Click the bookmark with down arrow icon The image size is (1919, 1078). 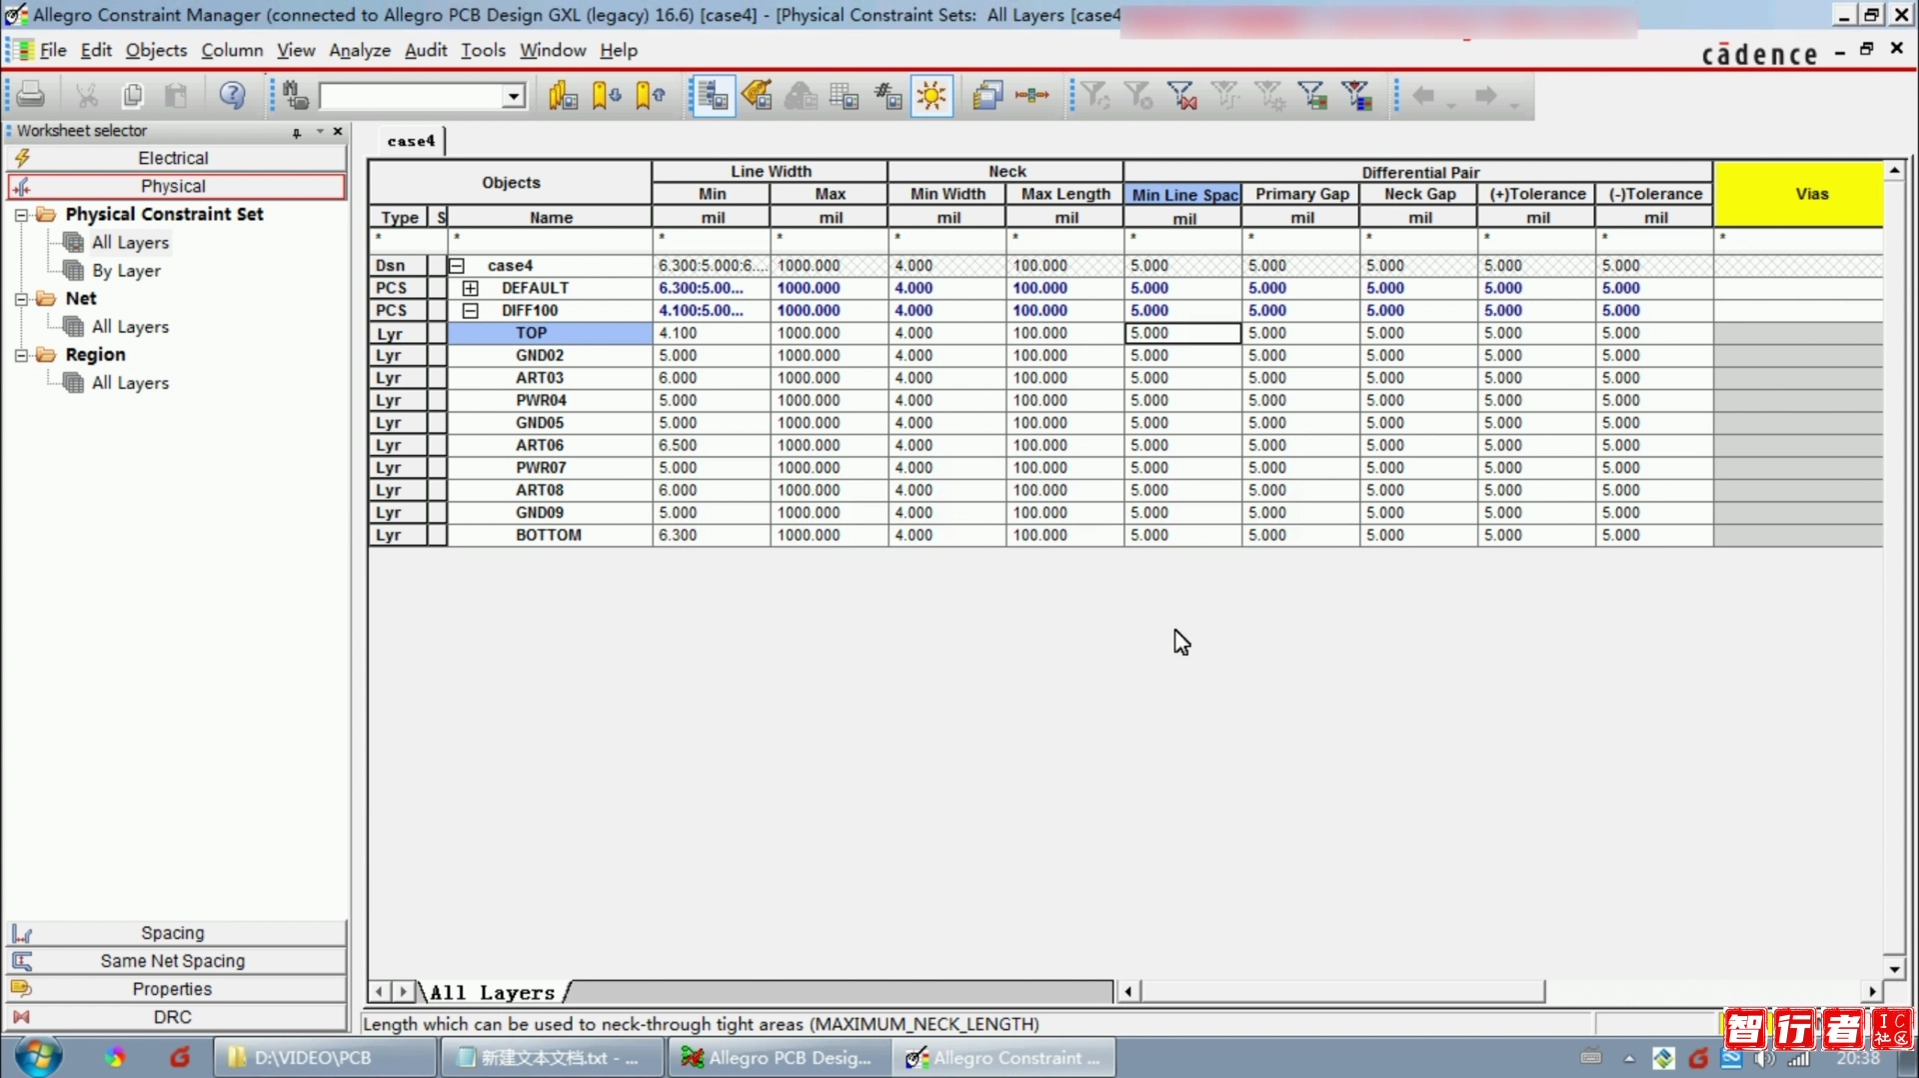point(607,95)
